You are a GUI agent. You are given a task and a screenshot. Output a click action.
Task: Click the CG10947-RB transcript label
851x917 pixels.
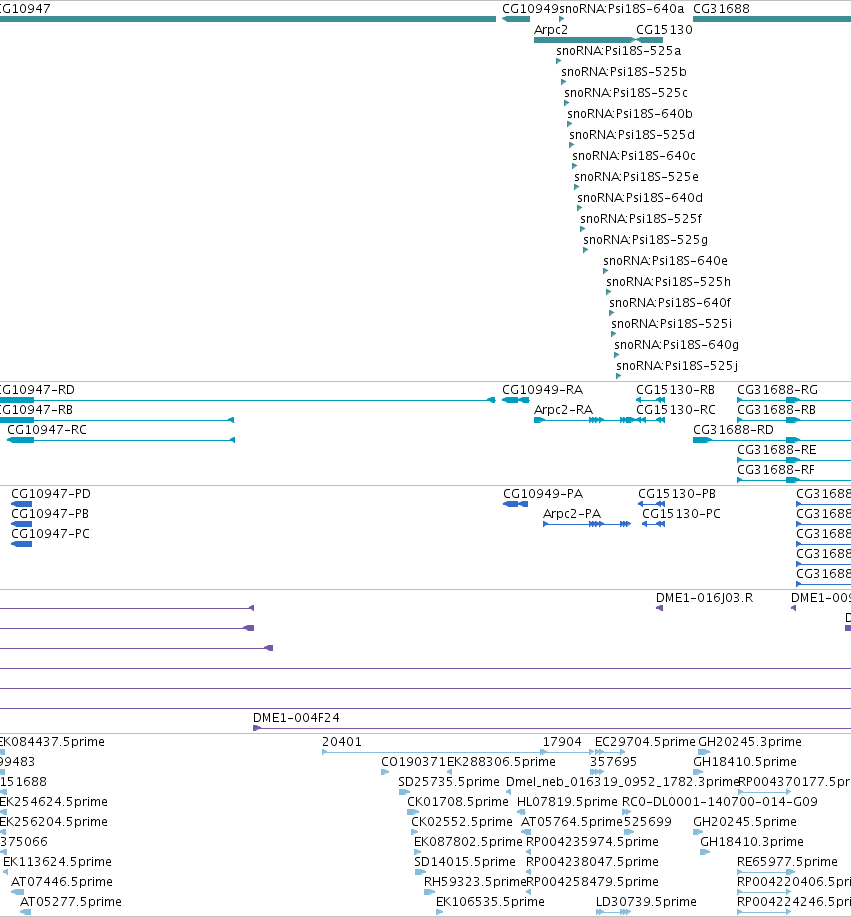pos(36,410)
